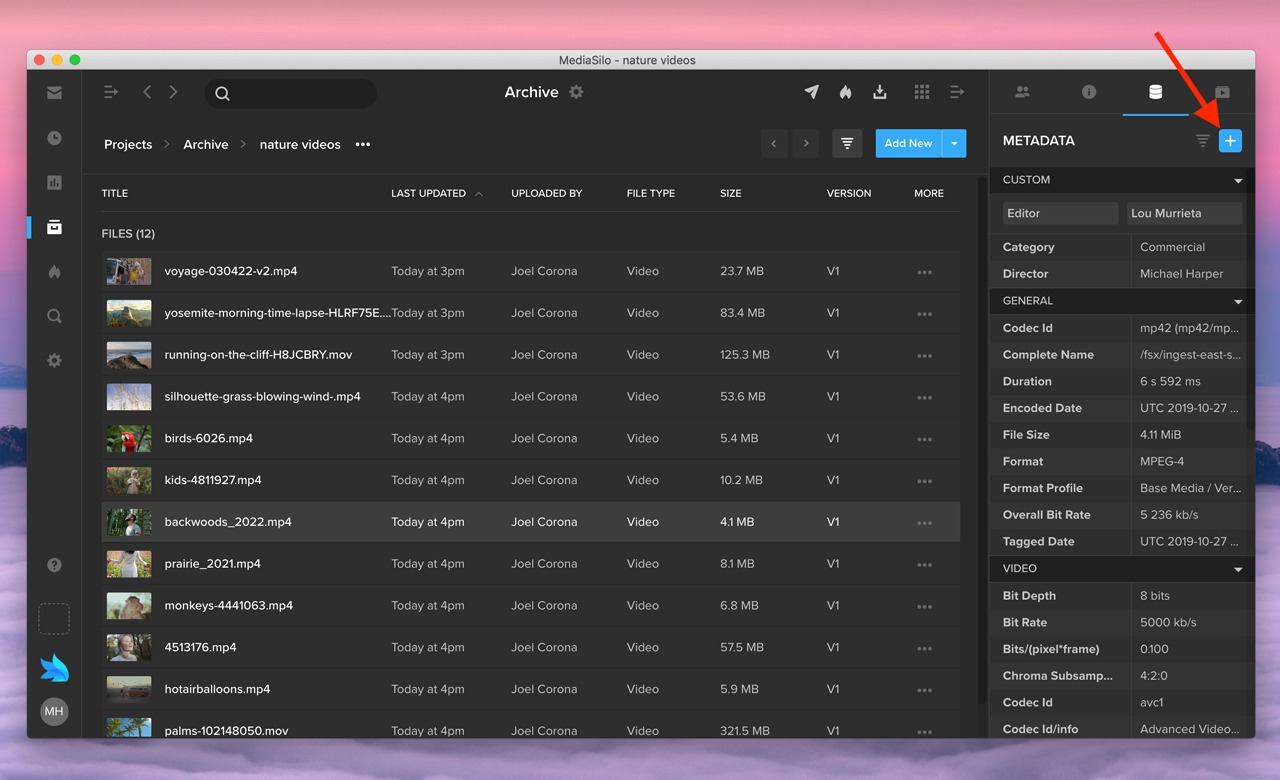
Task: Select the birds-6026.mp4 thumbnail
Action: (129, 438)
